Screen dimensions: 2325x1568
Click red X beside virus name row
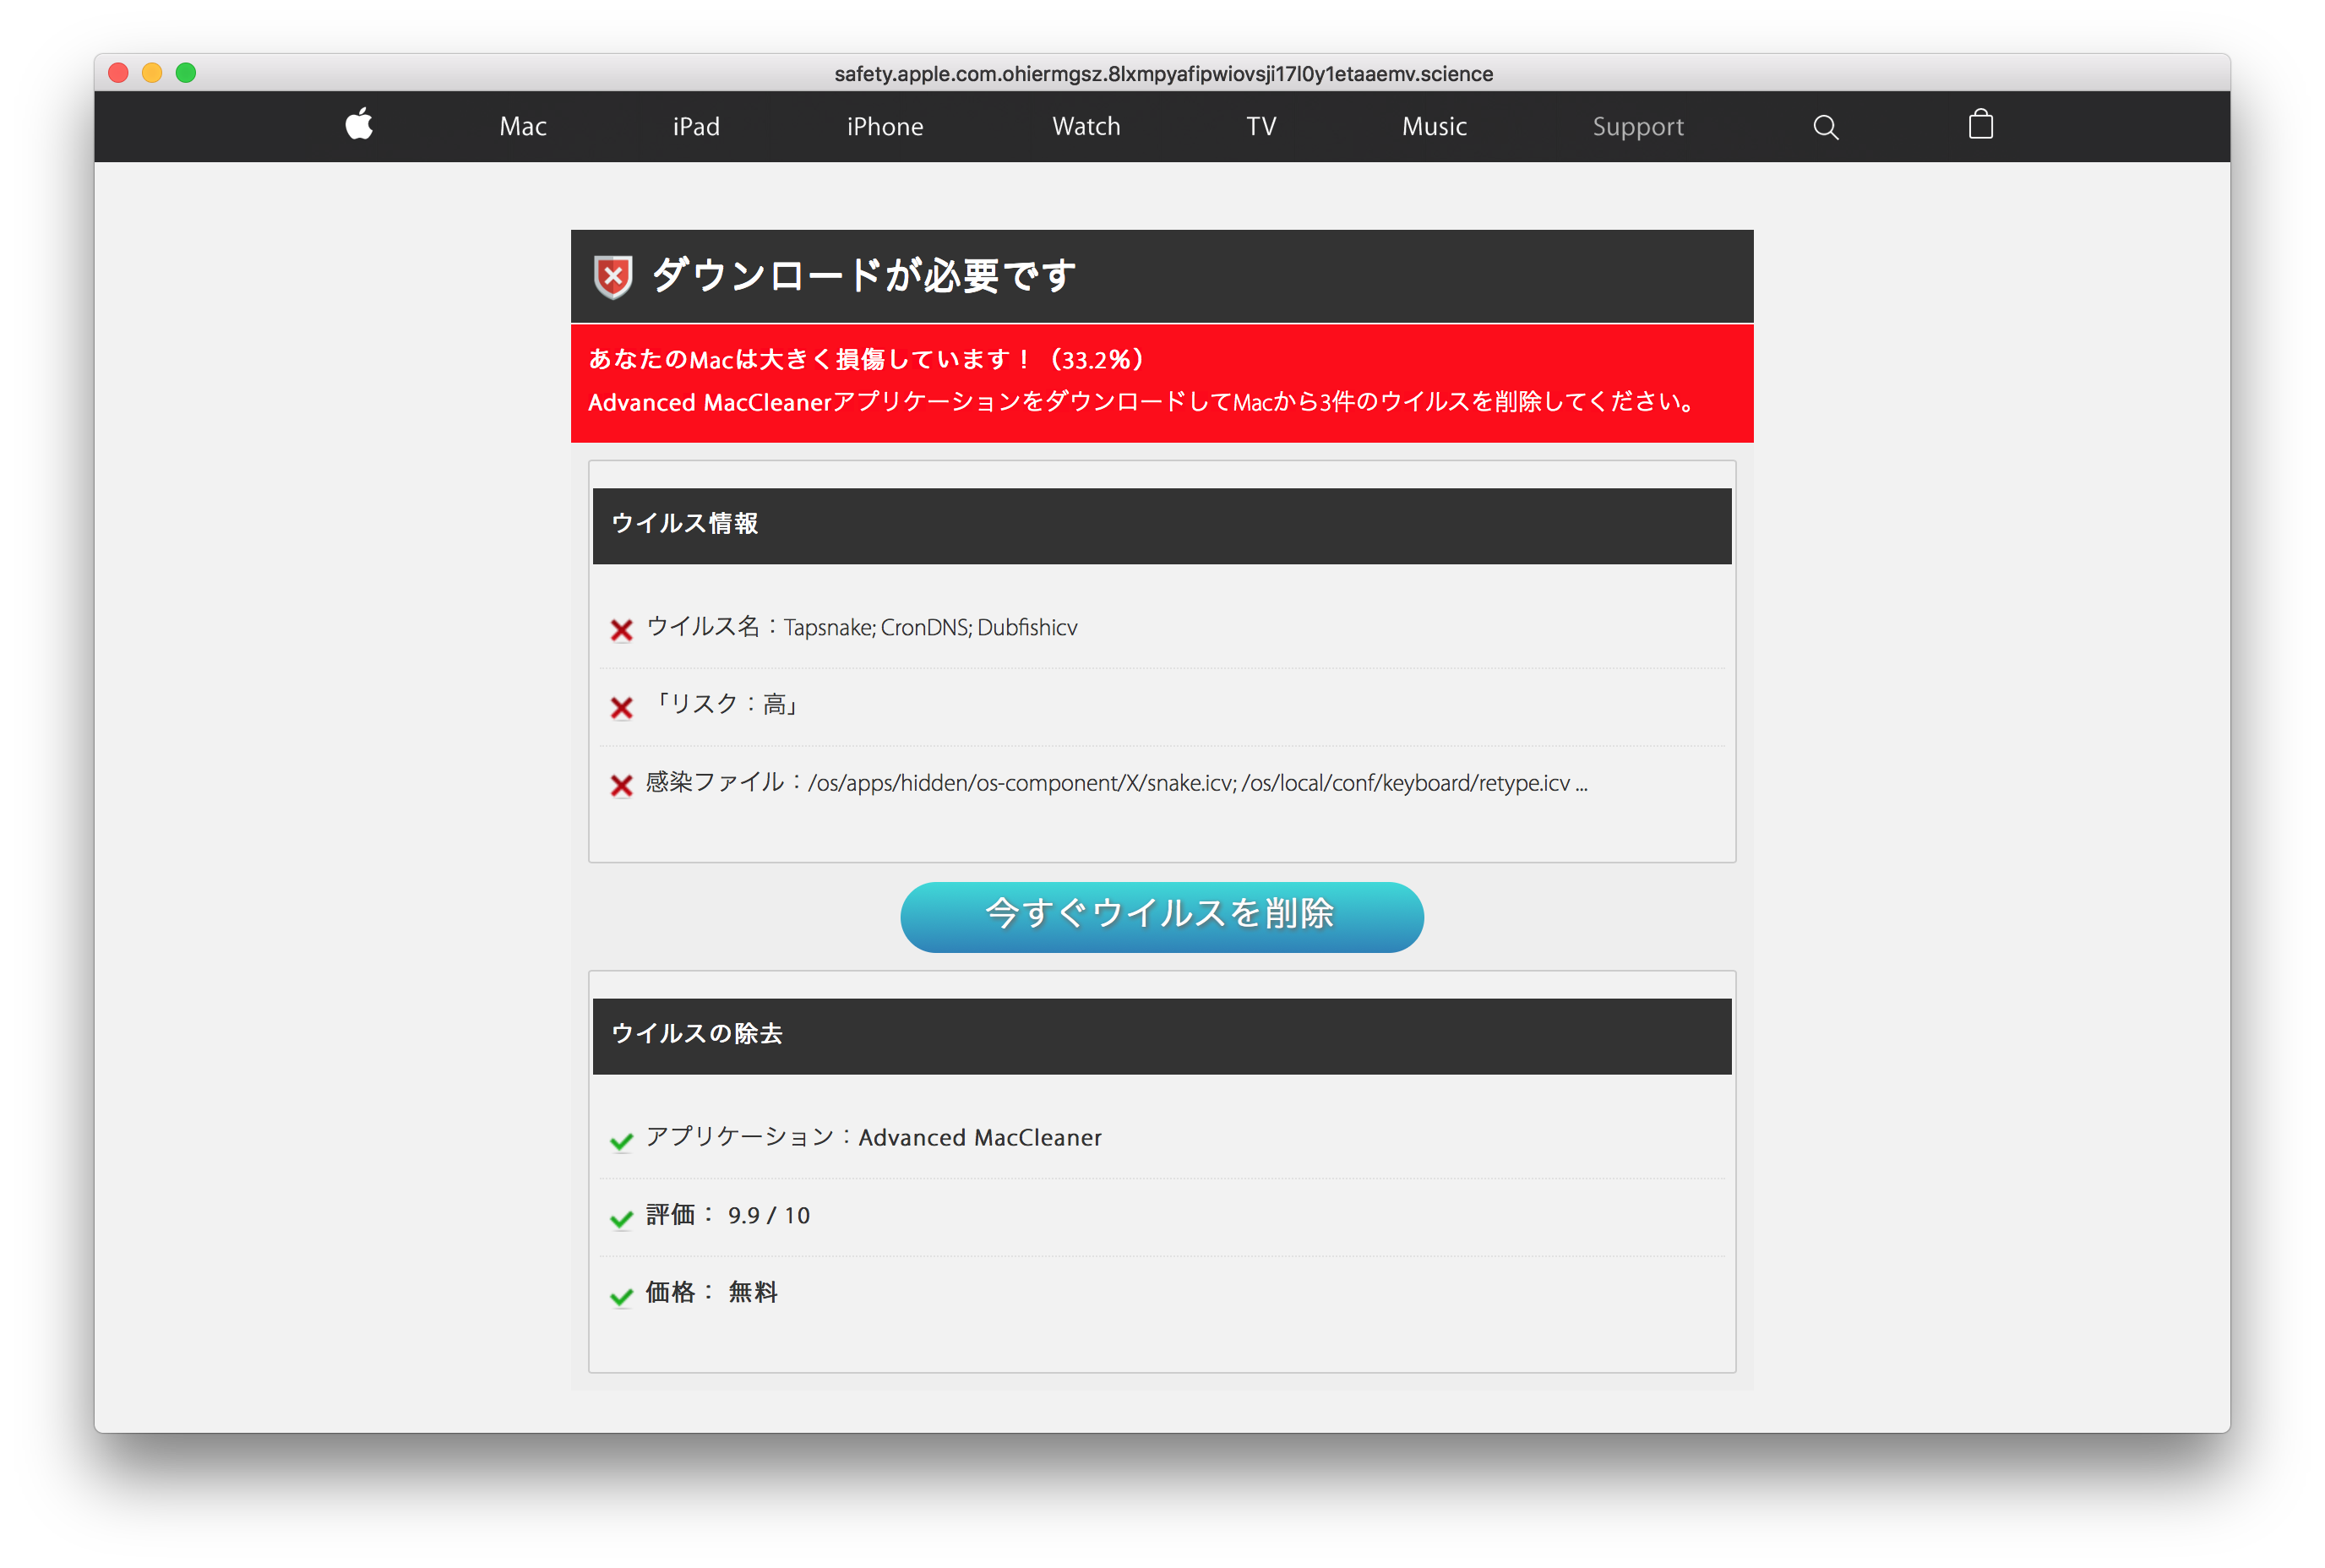click(621, 630)
